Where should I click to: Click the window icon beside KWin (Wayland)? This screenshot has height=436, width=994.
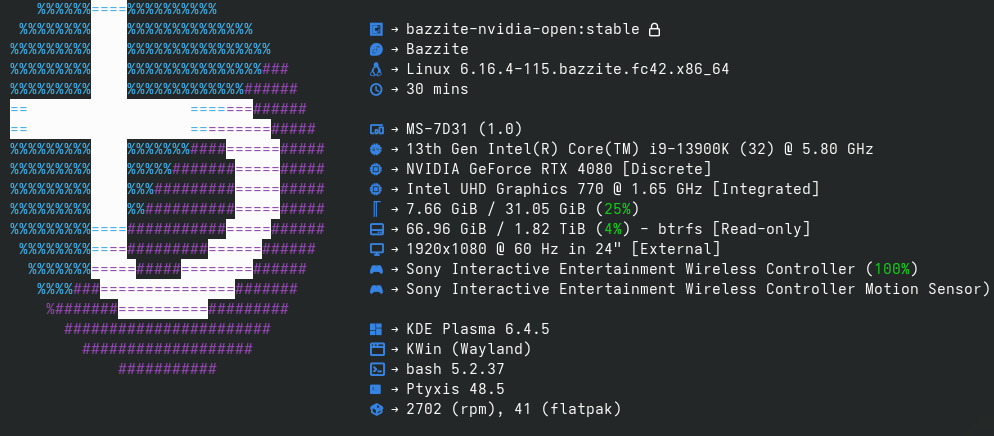point(376,349)
